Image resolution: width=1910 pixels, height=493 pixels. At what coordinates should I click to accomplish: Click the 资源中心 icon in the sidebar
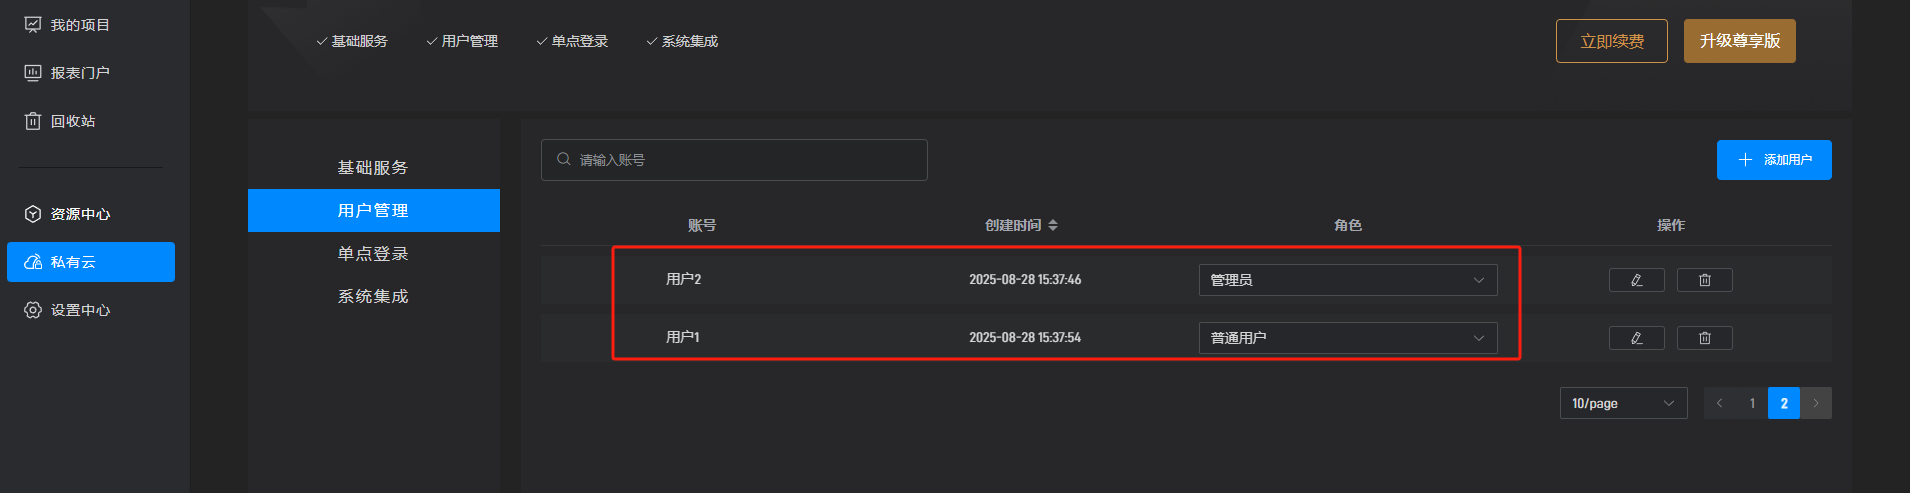(33, 214)
